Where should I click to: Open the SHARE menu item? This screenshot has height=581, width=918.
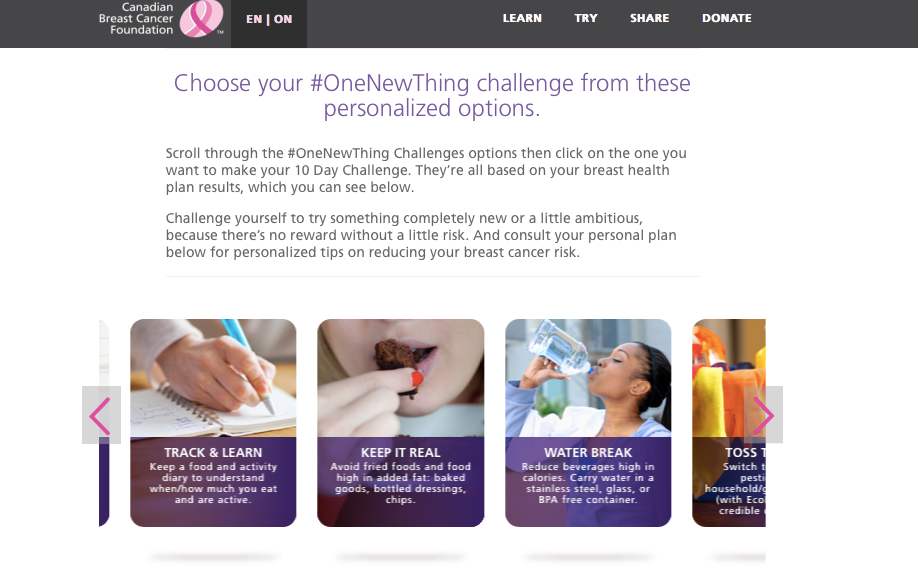[649, 19]
